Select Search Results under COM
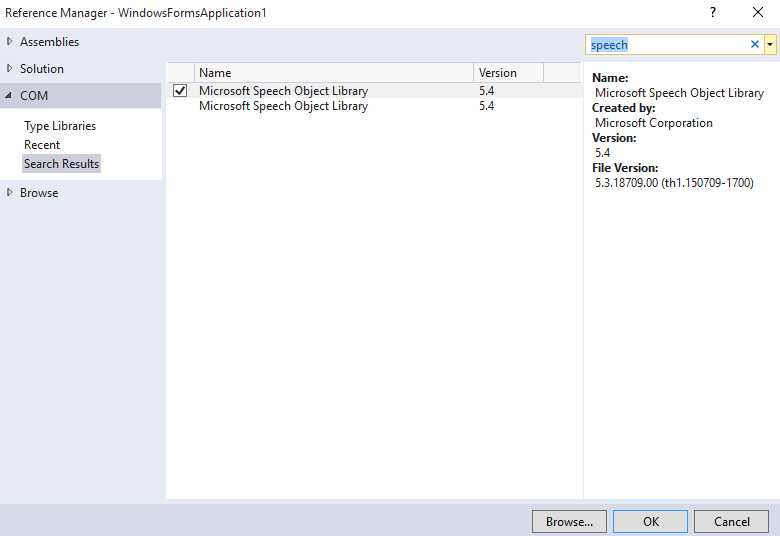 pos(62,164)
